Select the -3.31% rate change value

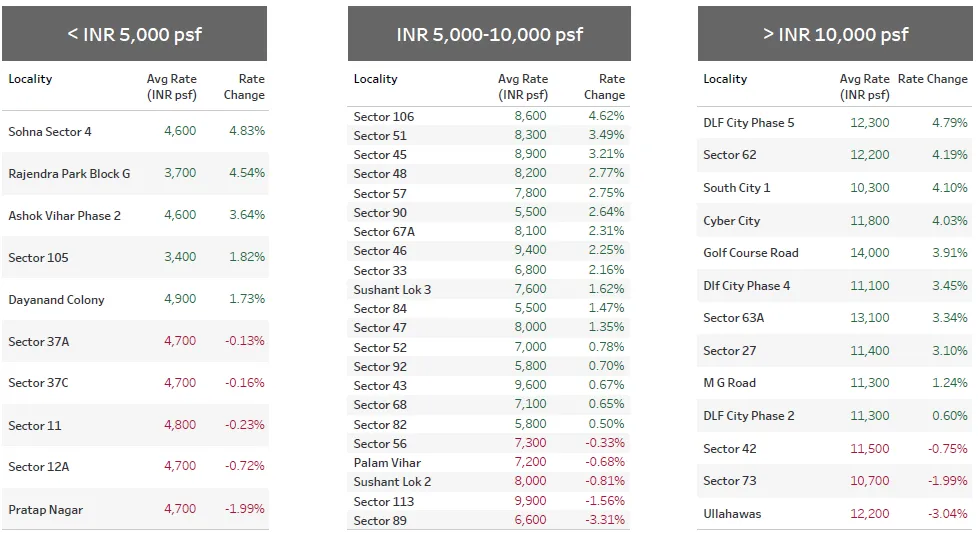(604, 520)
